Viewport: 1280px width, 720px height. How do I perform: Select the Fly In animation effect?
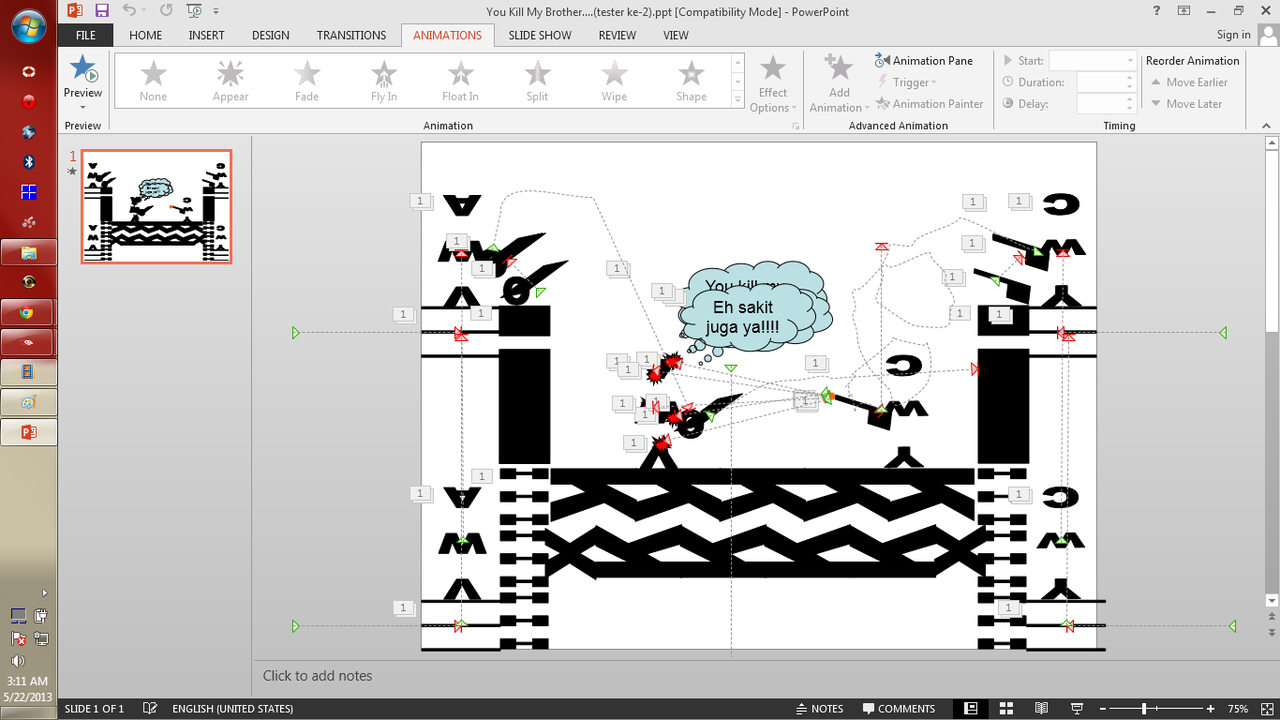point(384,80)
